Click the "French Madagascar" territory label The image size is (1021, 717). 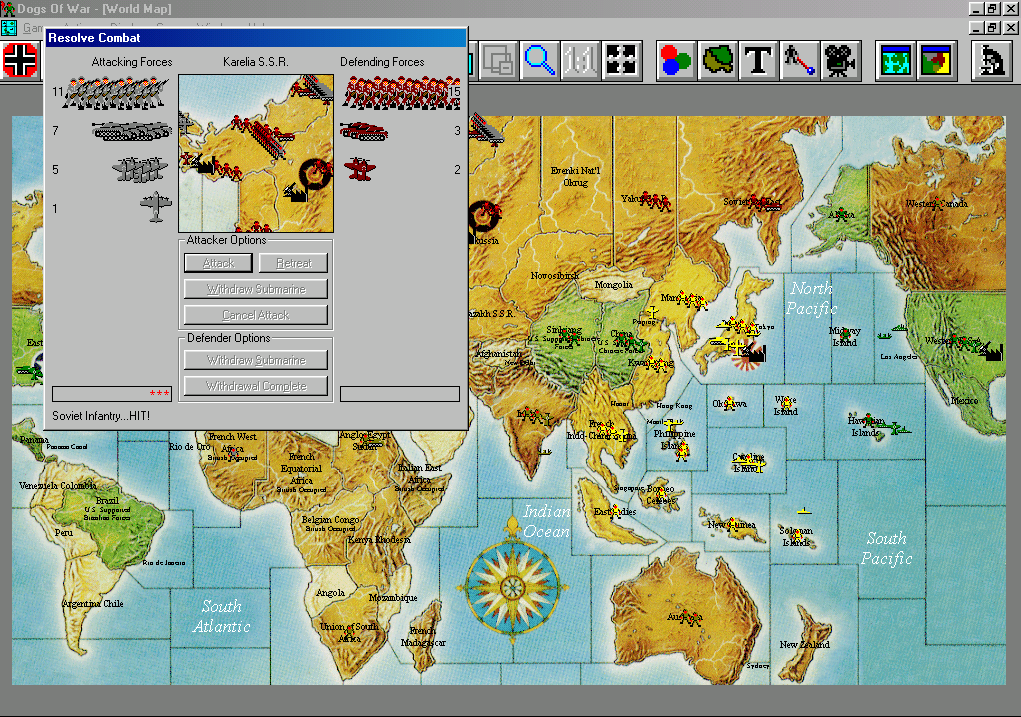point(423,636)
